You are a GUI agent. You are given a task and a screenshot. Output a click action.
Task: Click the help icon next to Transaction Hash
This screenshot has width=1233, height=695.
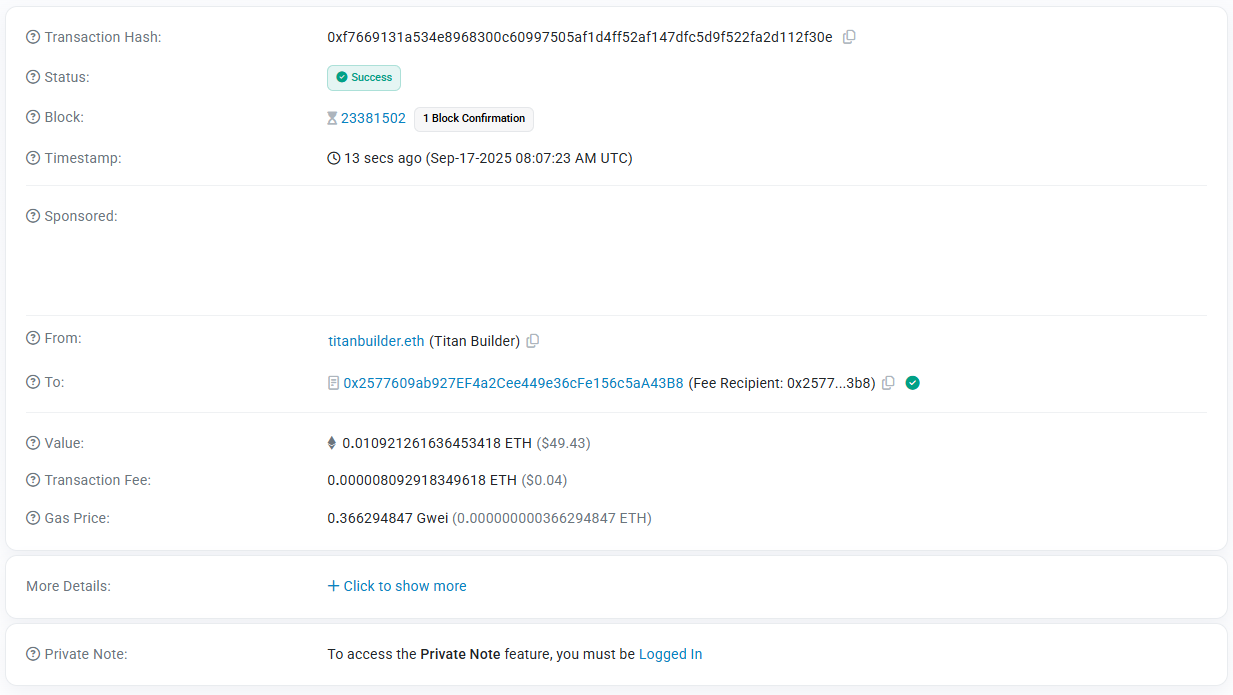pyautogui.click(x=32, y=36)
